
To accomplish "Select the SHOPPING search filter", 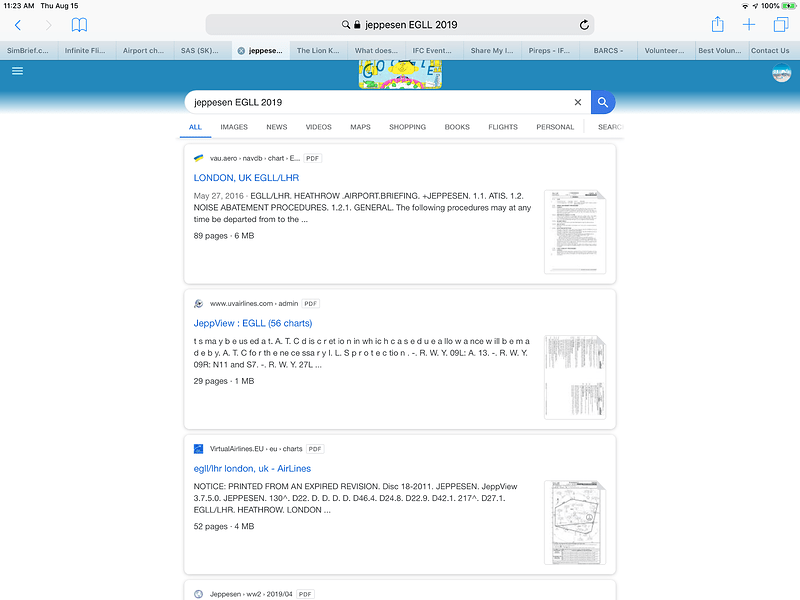I will point(408,127).
